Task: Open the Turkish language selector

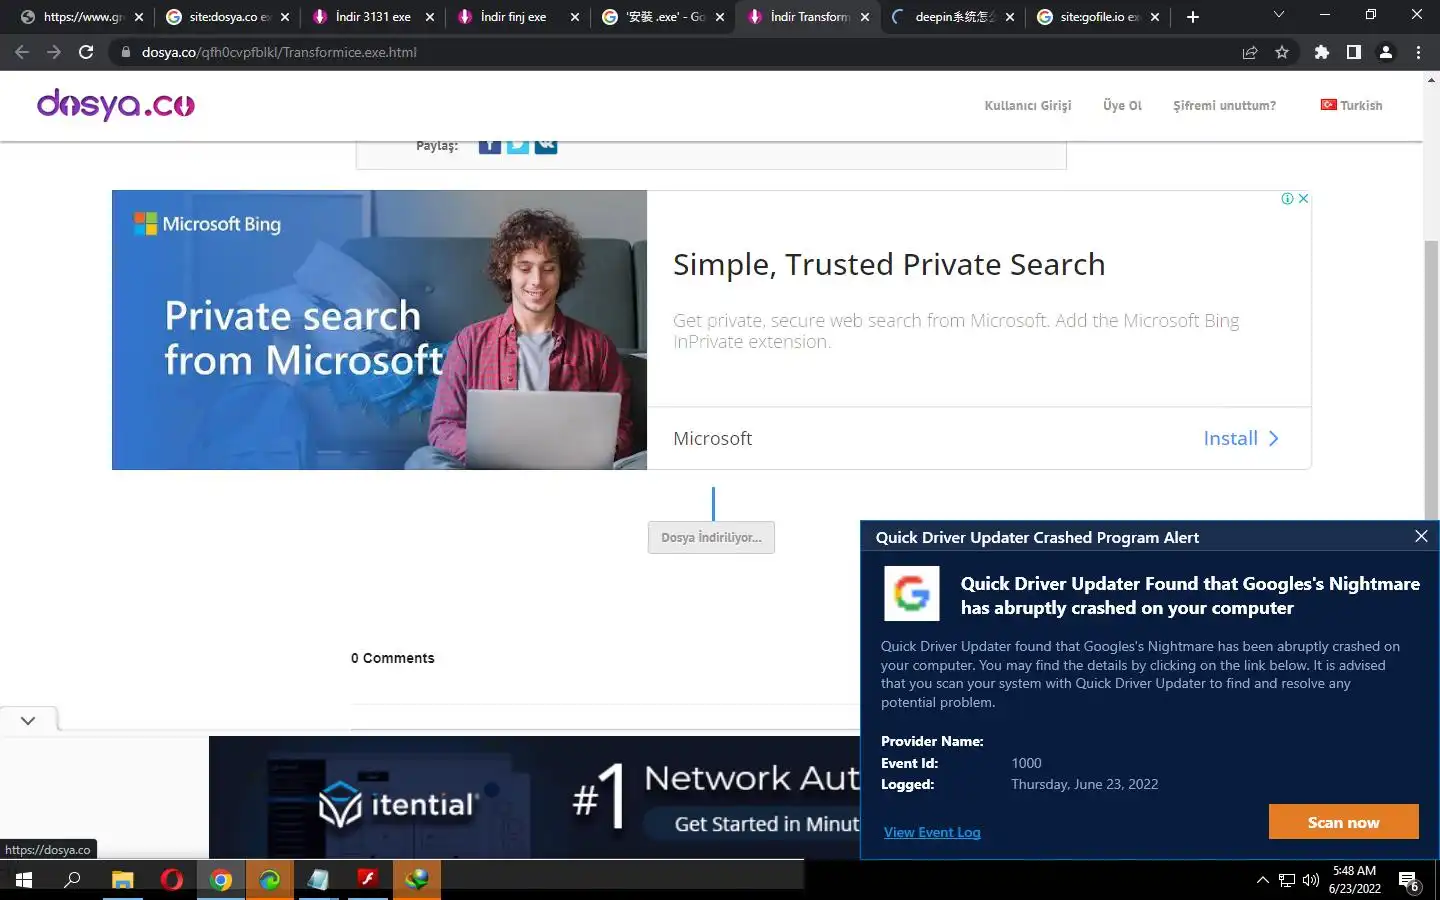Action: click(1351, 105)
